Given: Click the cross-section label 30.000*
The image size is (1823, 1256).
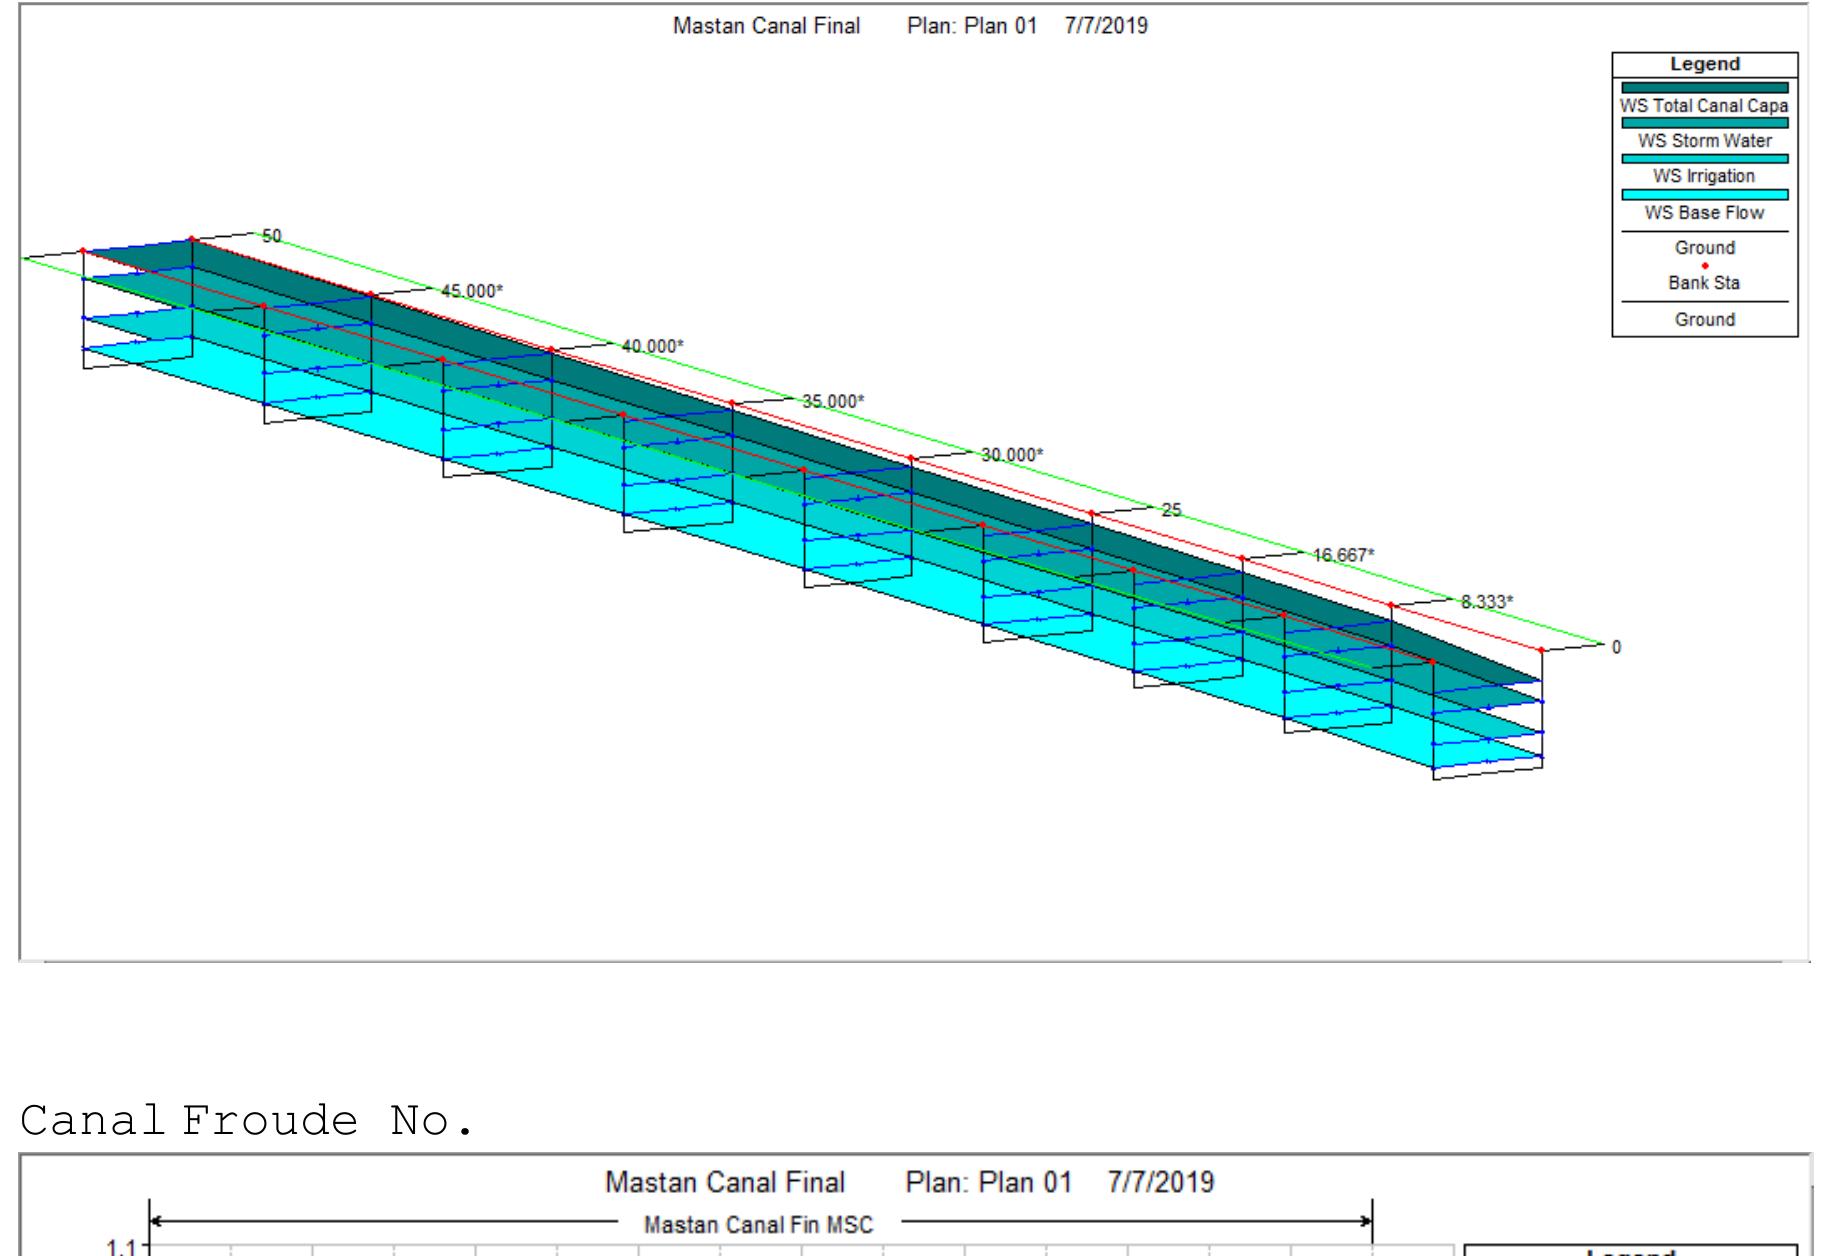Looking at the screenshot, I should 1012,455.
